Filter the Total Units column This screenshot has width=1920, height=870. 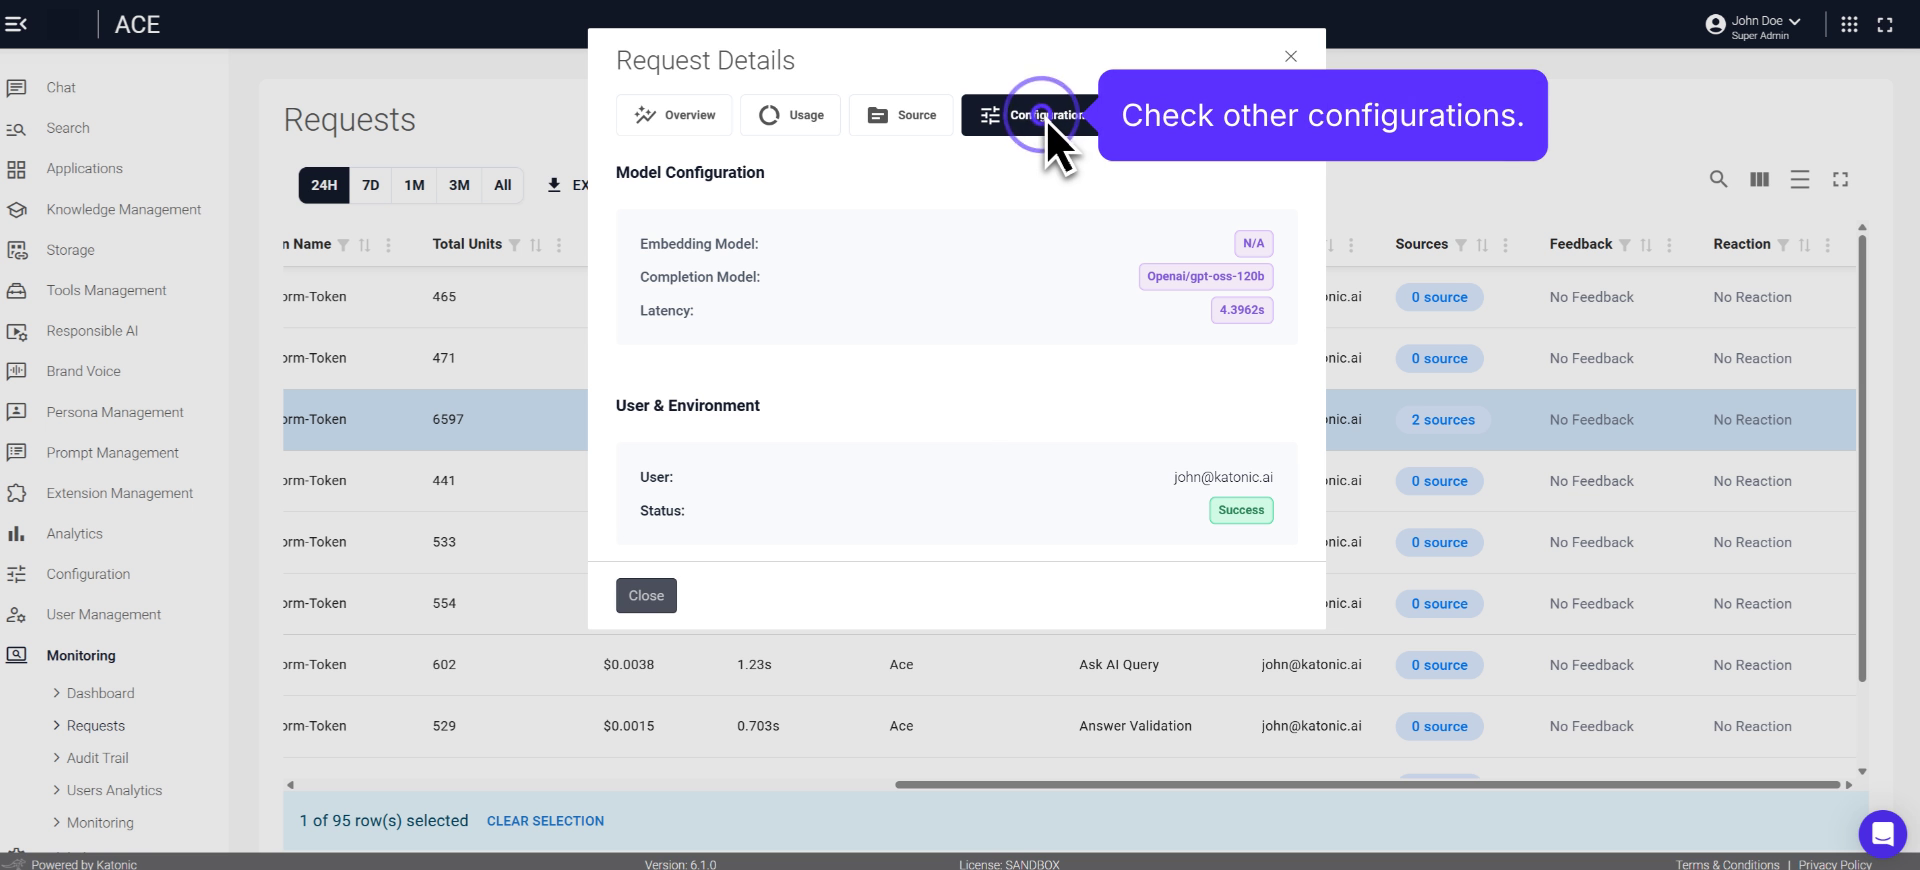[x=514, y=245]
